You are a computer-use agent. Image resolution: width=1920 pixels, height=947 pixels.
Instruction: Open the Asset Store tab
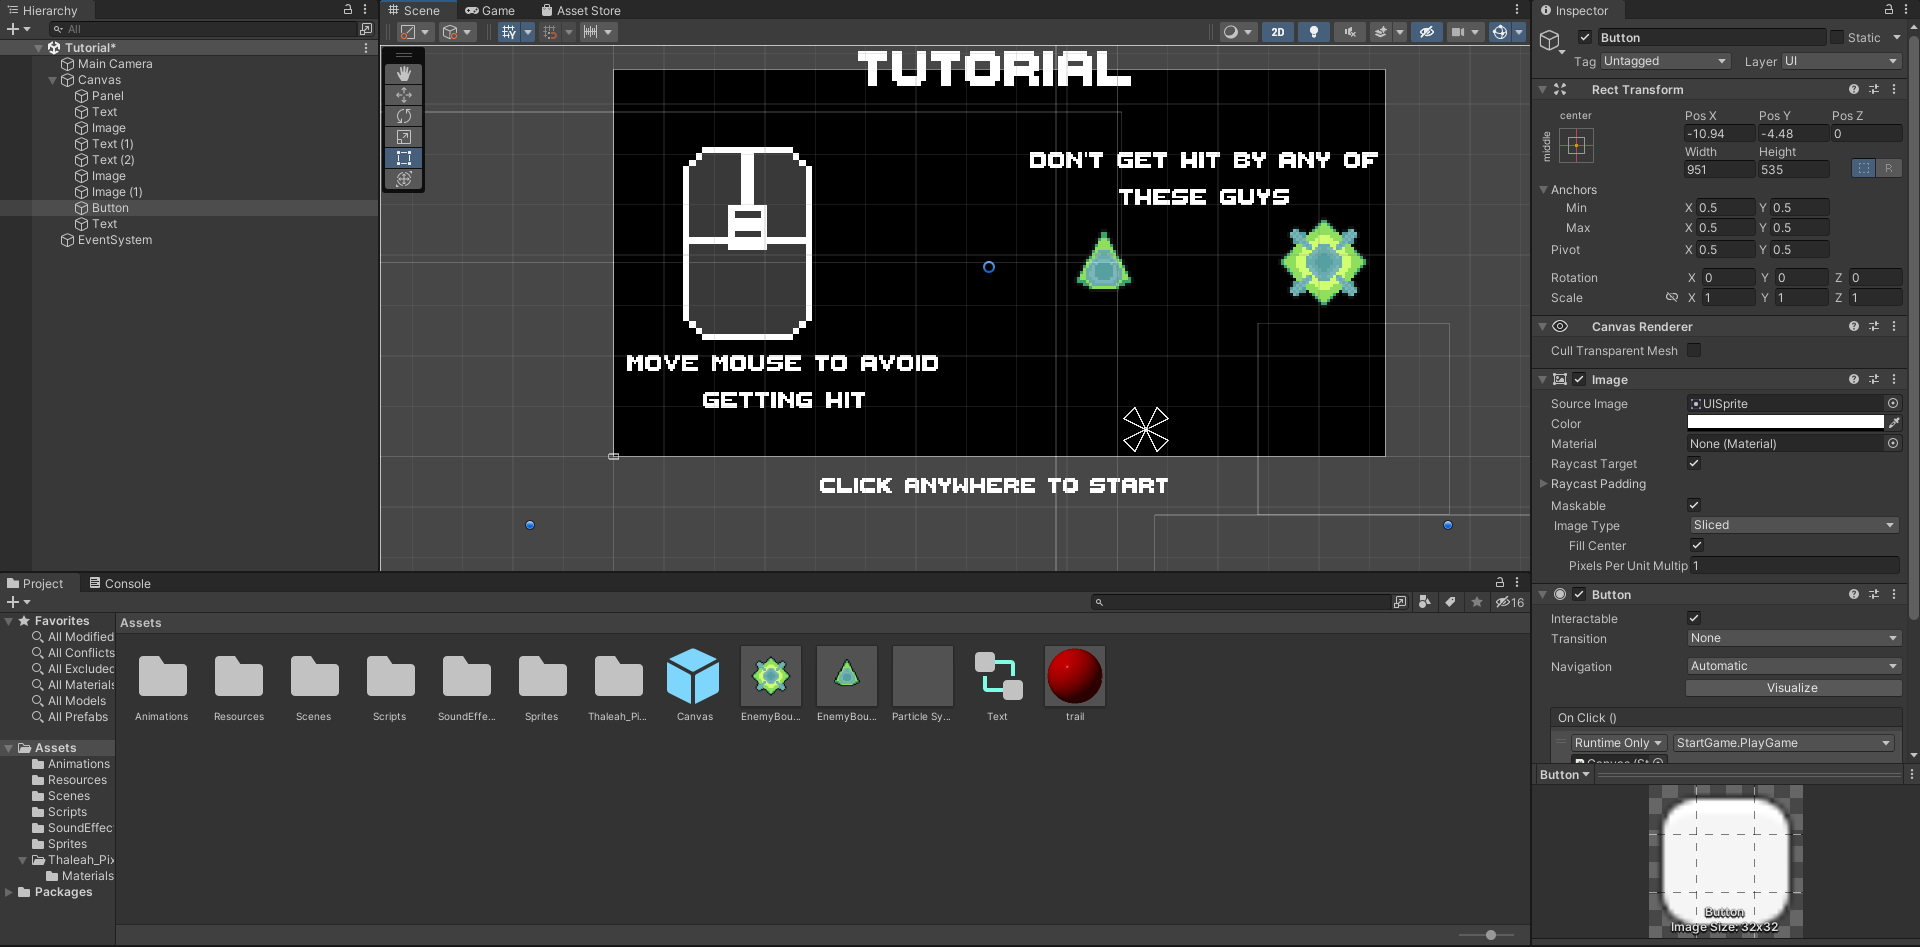click(x=581, y=10)
